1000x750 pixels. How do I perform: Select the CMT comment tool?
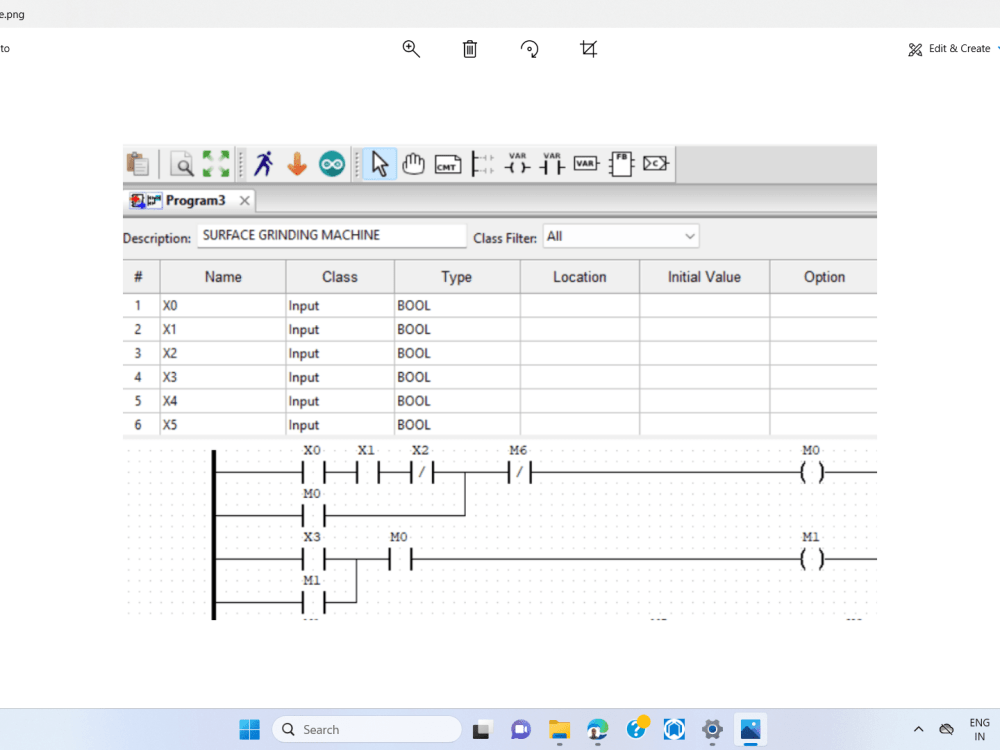coord(447,163)
